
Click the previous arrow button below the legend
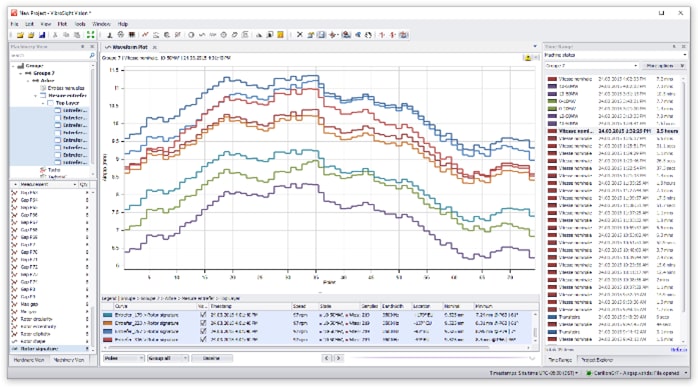coord(327,358)
